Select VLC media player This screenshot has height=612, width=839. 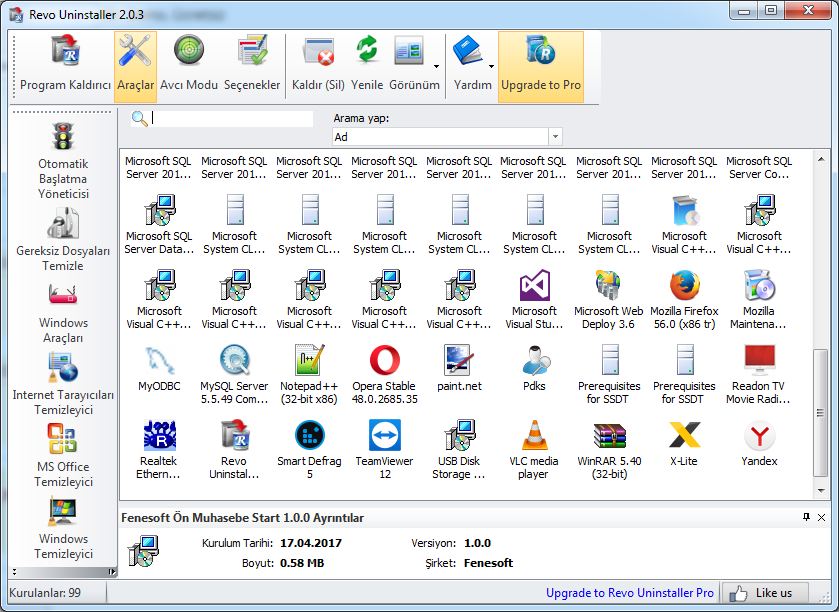(x=534, y=449)
